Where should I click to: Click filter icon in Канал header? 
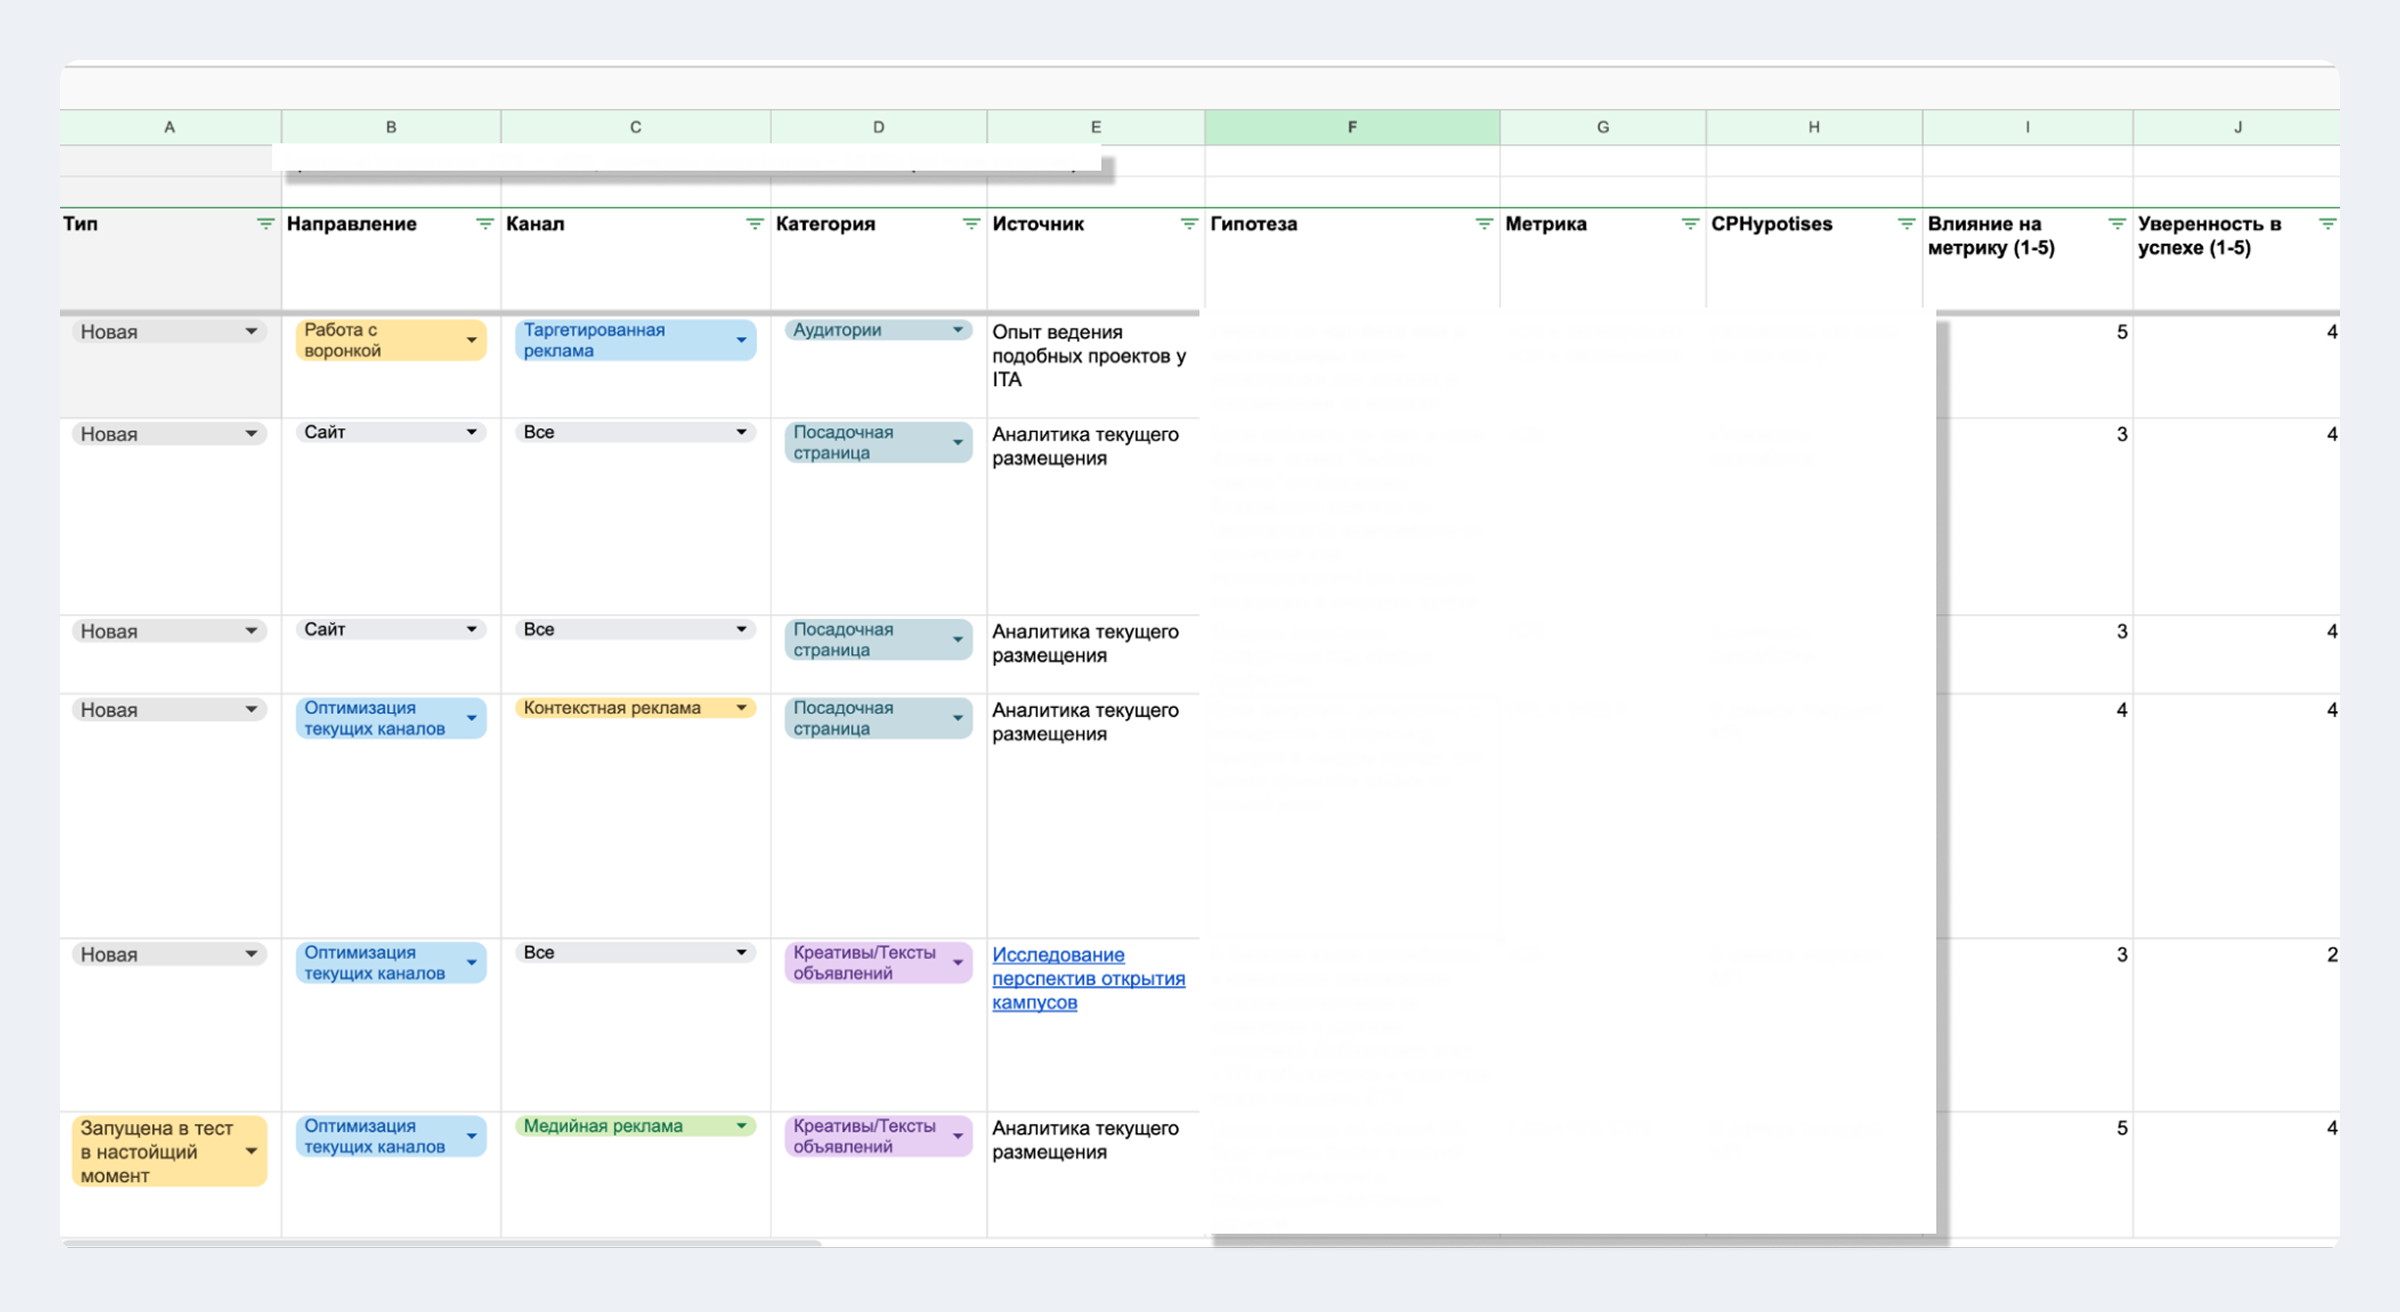(x=755, y=224)
